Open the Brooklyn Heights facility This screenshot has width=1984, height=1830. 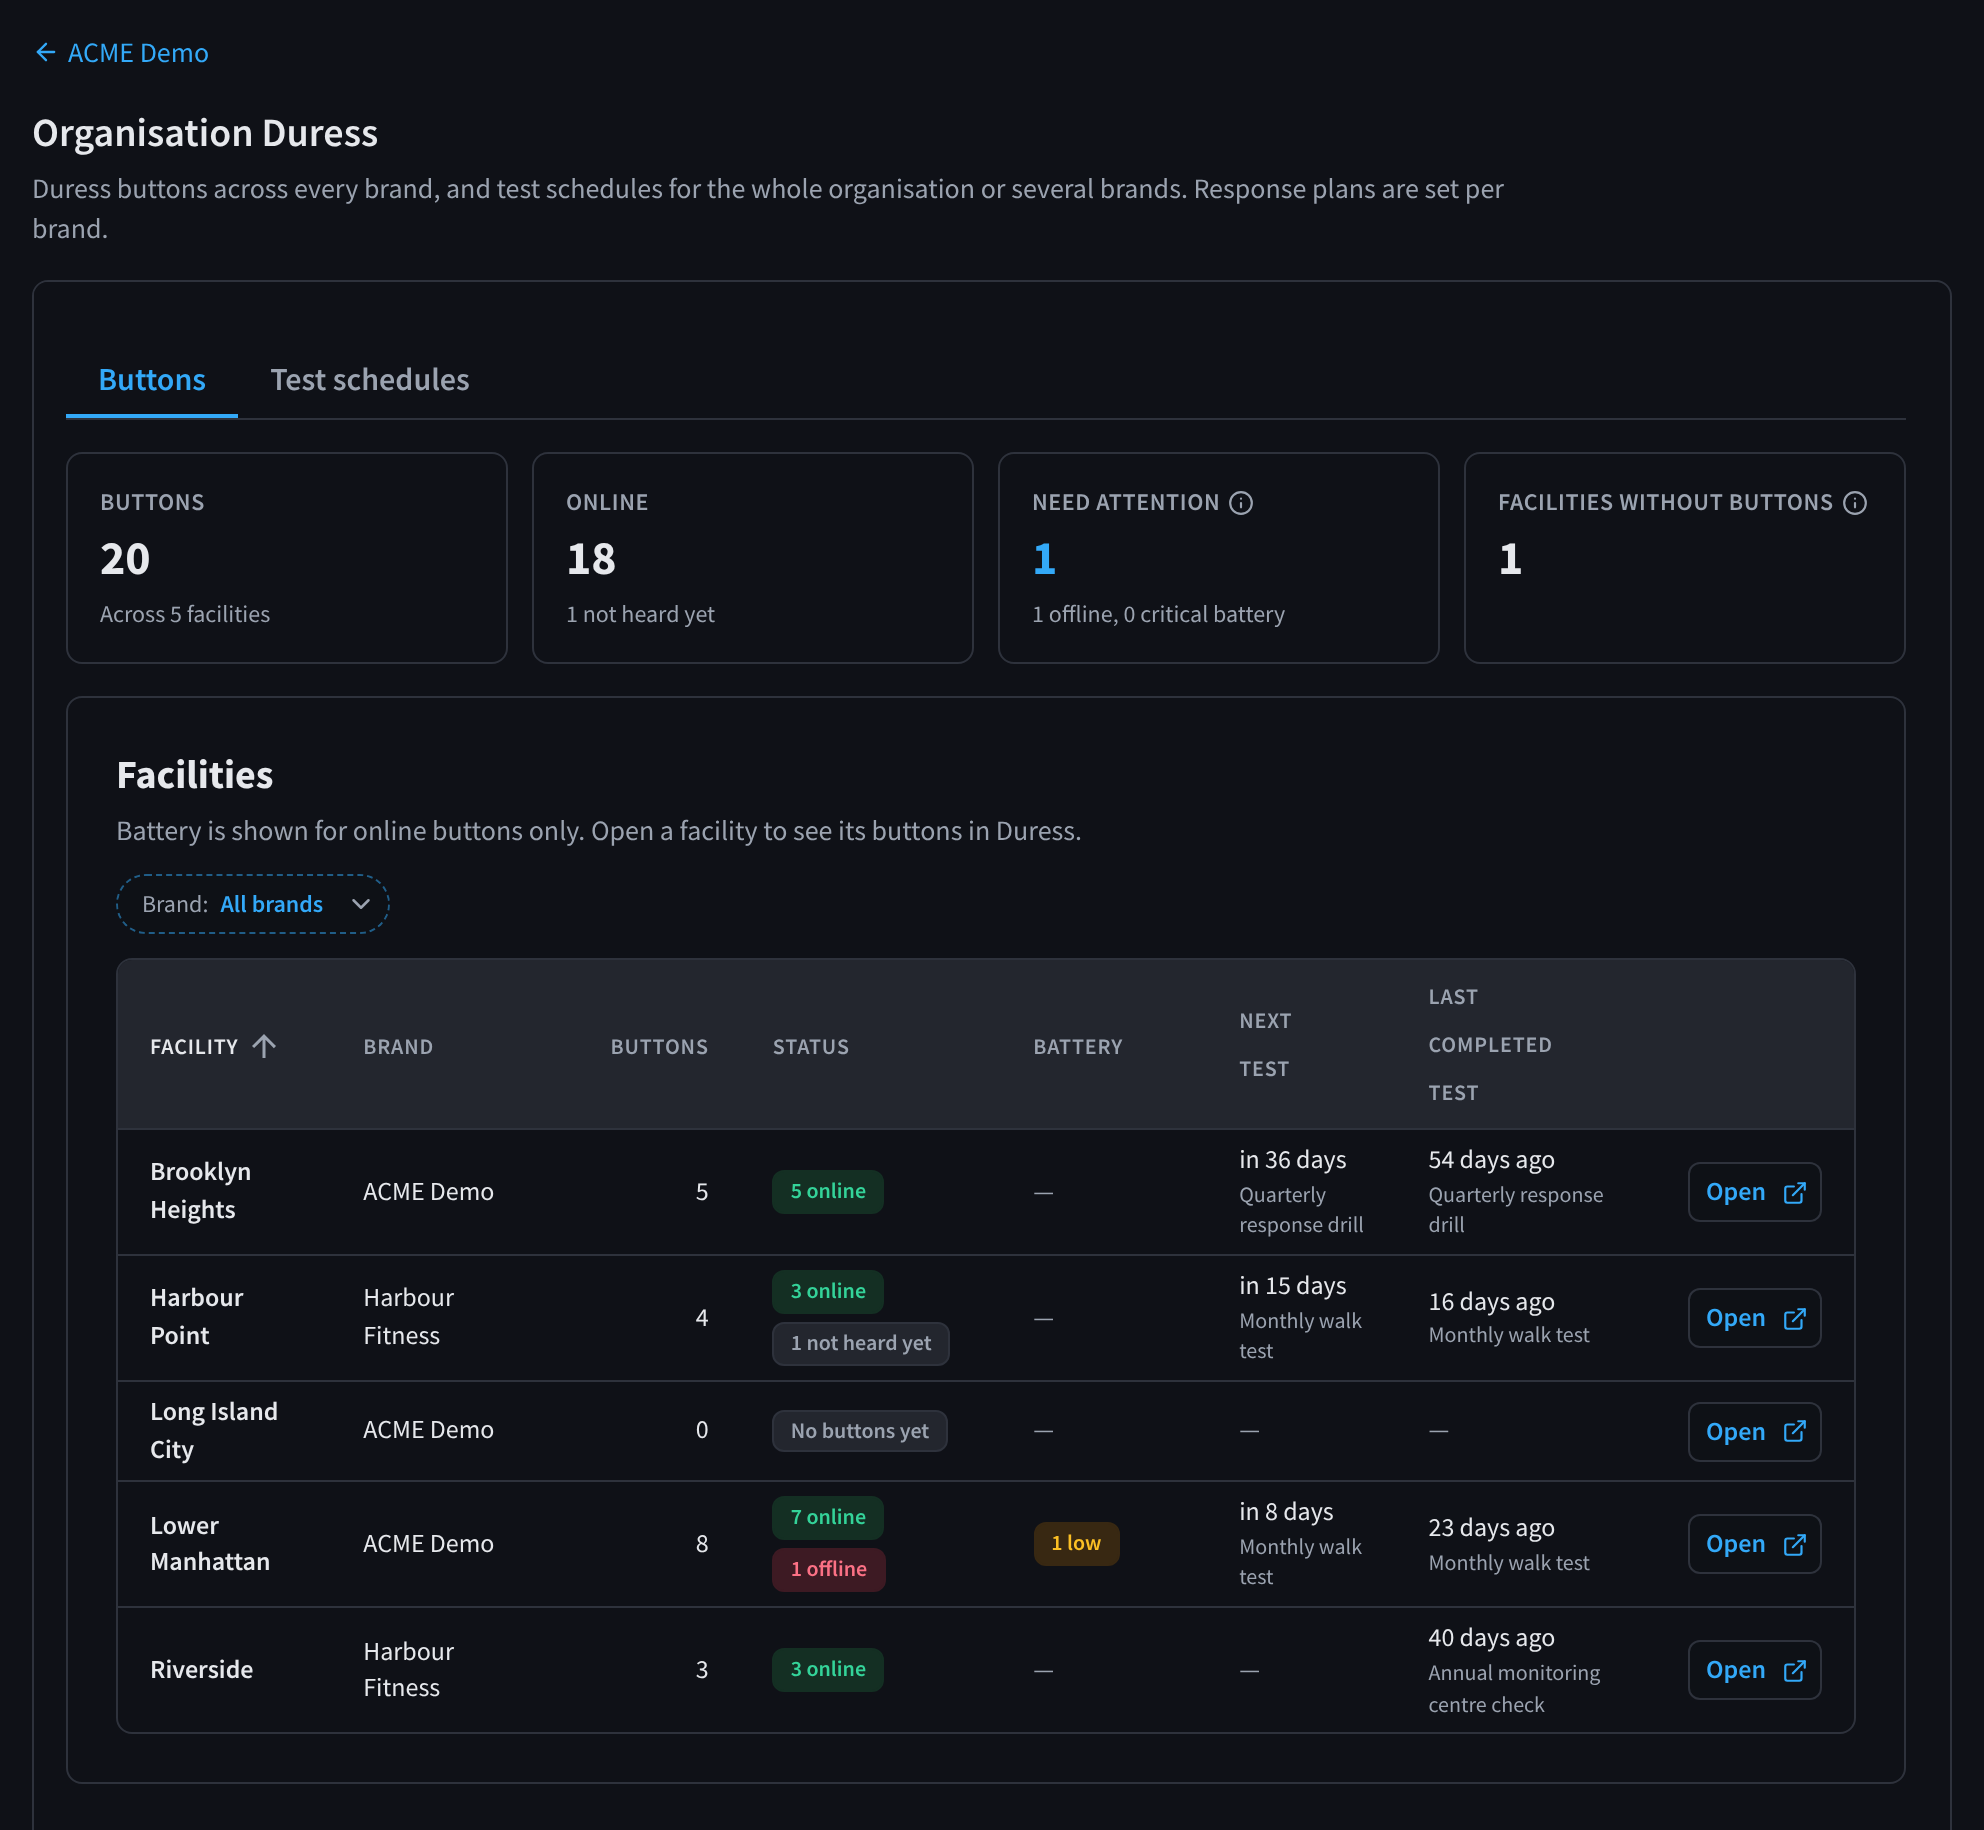[x=1754, y=1192]
